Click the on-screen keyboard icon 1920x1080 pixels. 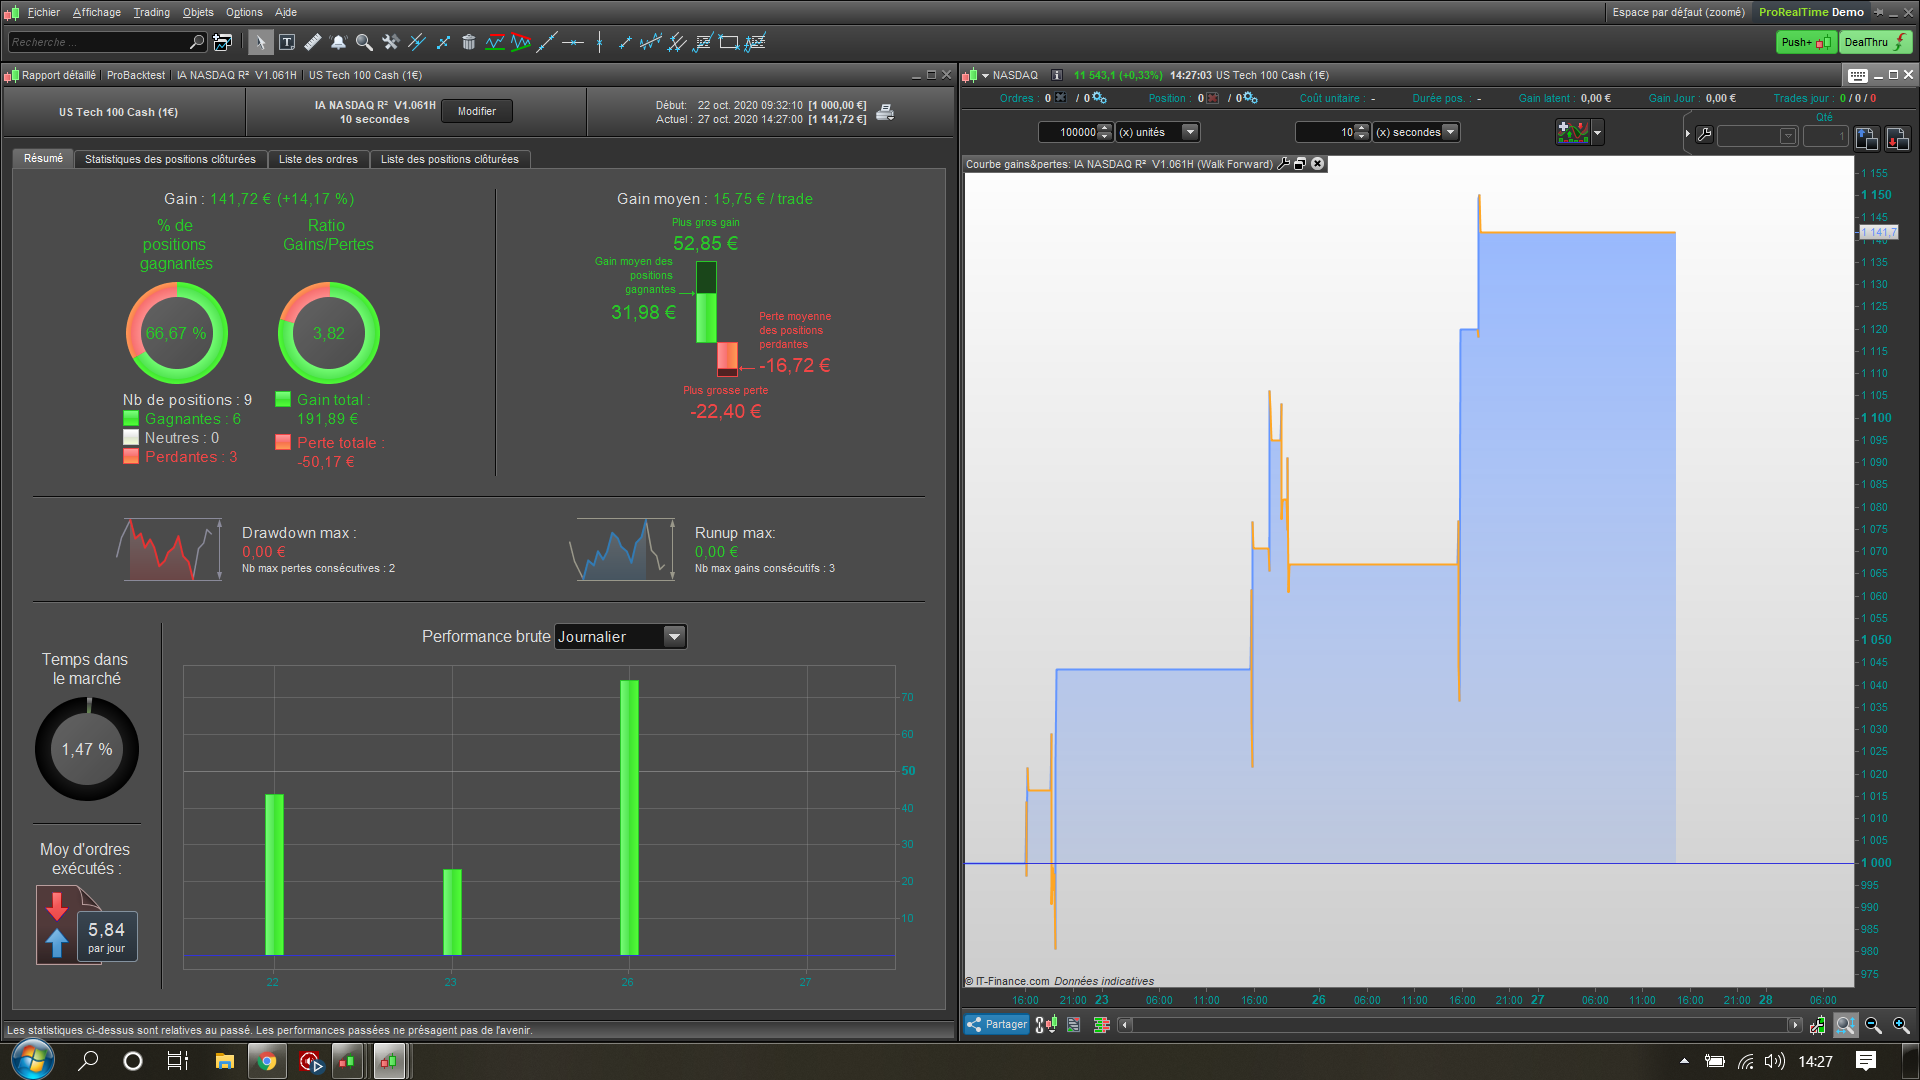point(1857,75)
